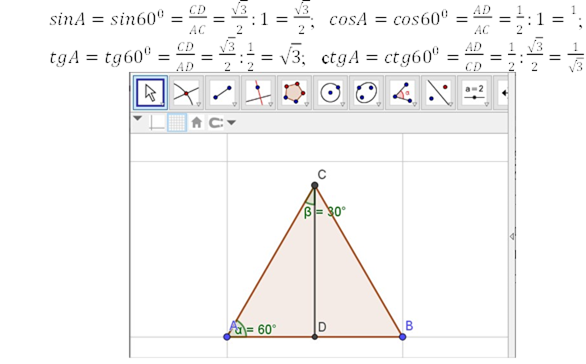Open the point capturing magnet dropdown
This screenshot has height=364, width=586.
tap(222, 123)
